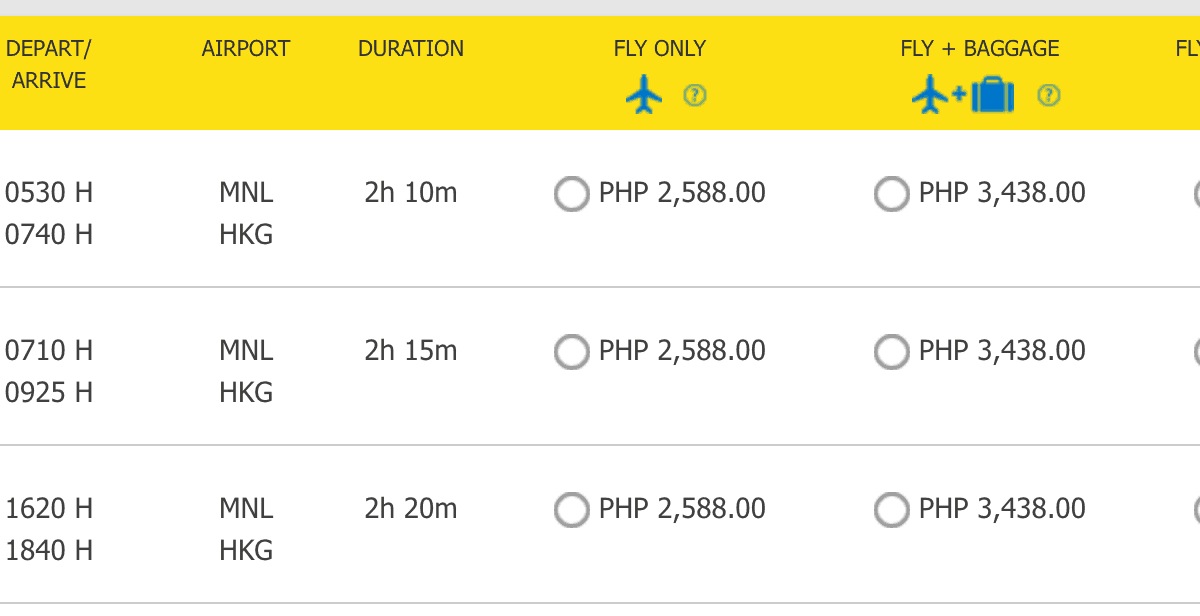Screen dimensions: 1200x616
Task: Click the Airport column header
Action: click(x=245, y=48)
